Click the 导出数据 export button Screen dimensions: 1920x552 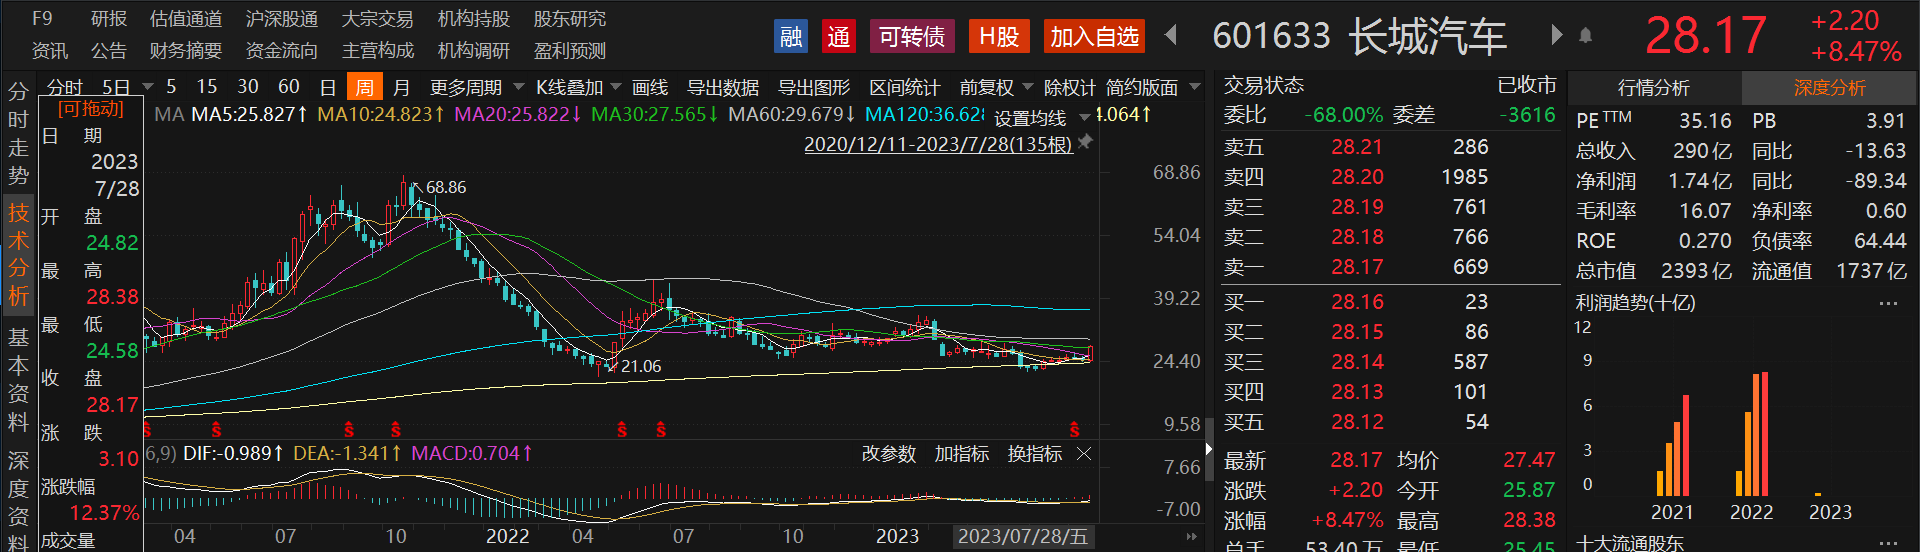coord(723,87)
